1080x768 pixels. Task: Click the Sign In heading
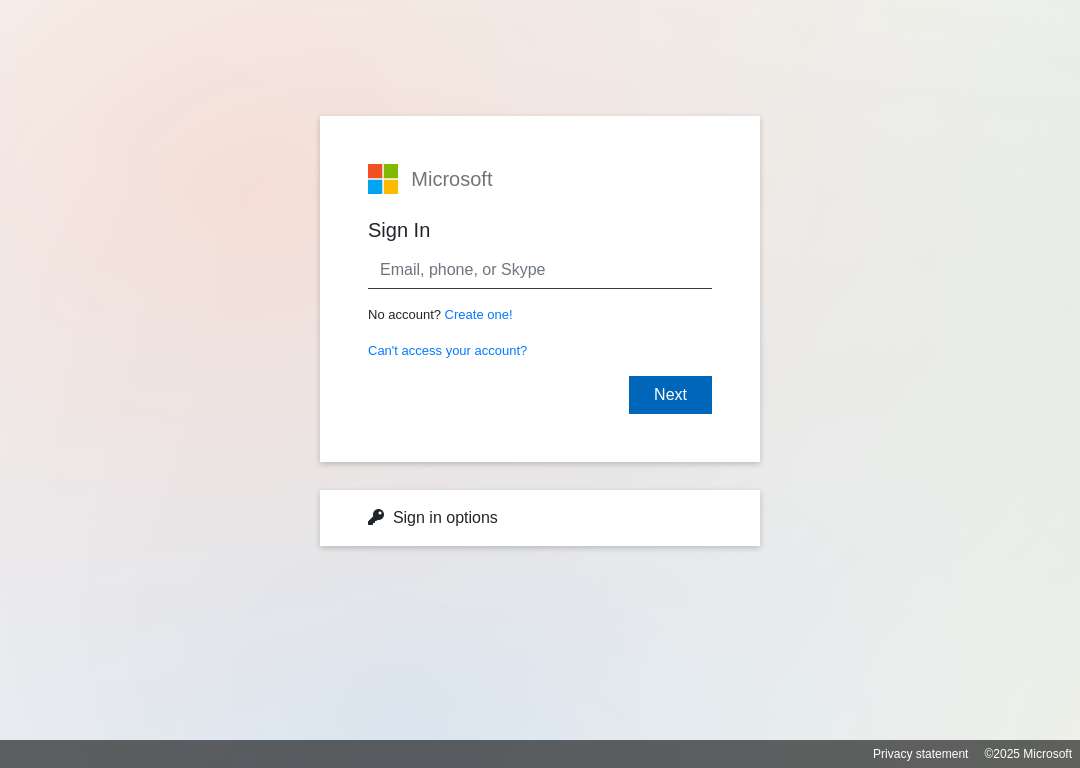399,230
